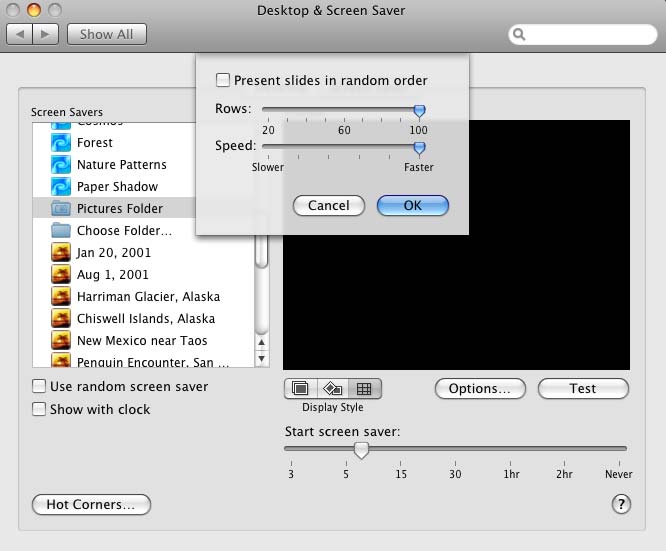Image resolution: width=666 pixels, height=551 pixels.
Task: Click the 60 tick on Rows slider
Action: click(x=344, y=130)
